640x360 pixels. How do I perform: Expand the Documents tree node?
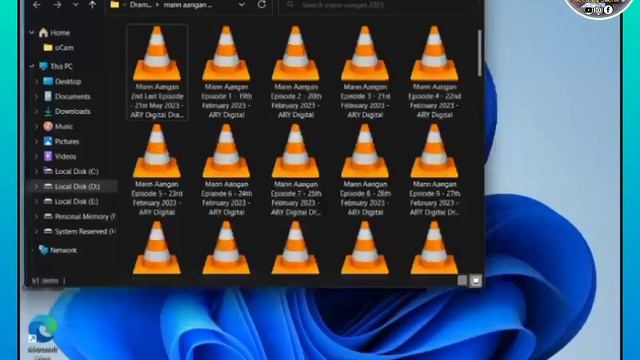tap(36, 97)
